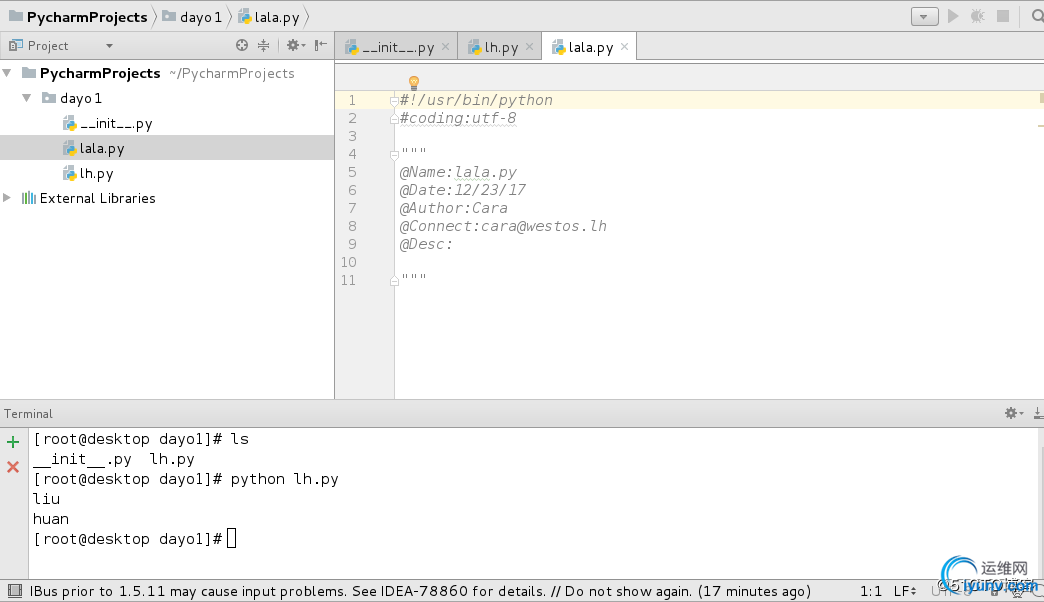This screenshot has width=1044, height=602.
Task: Collapse the dayo1 folder in the tree
Action: point(27,98)
